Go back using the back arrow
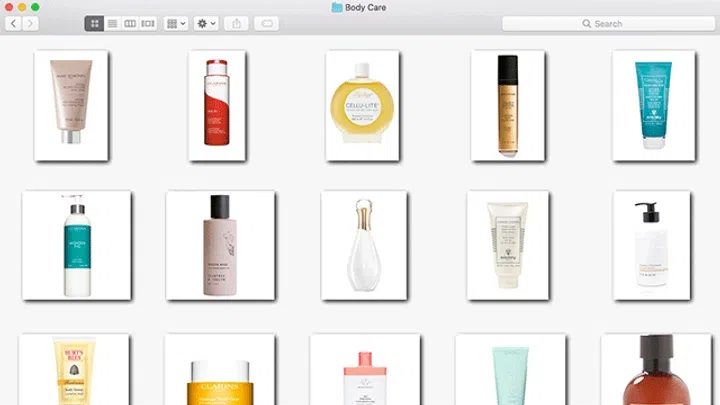This screenshot has height=405, width=720. 14,23
